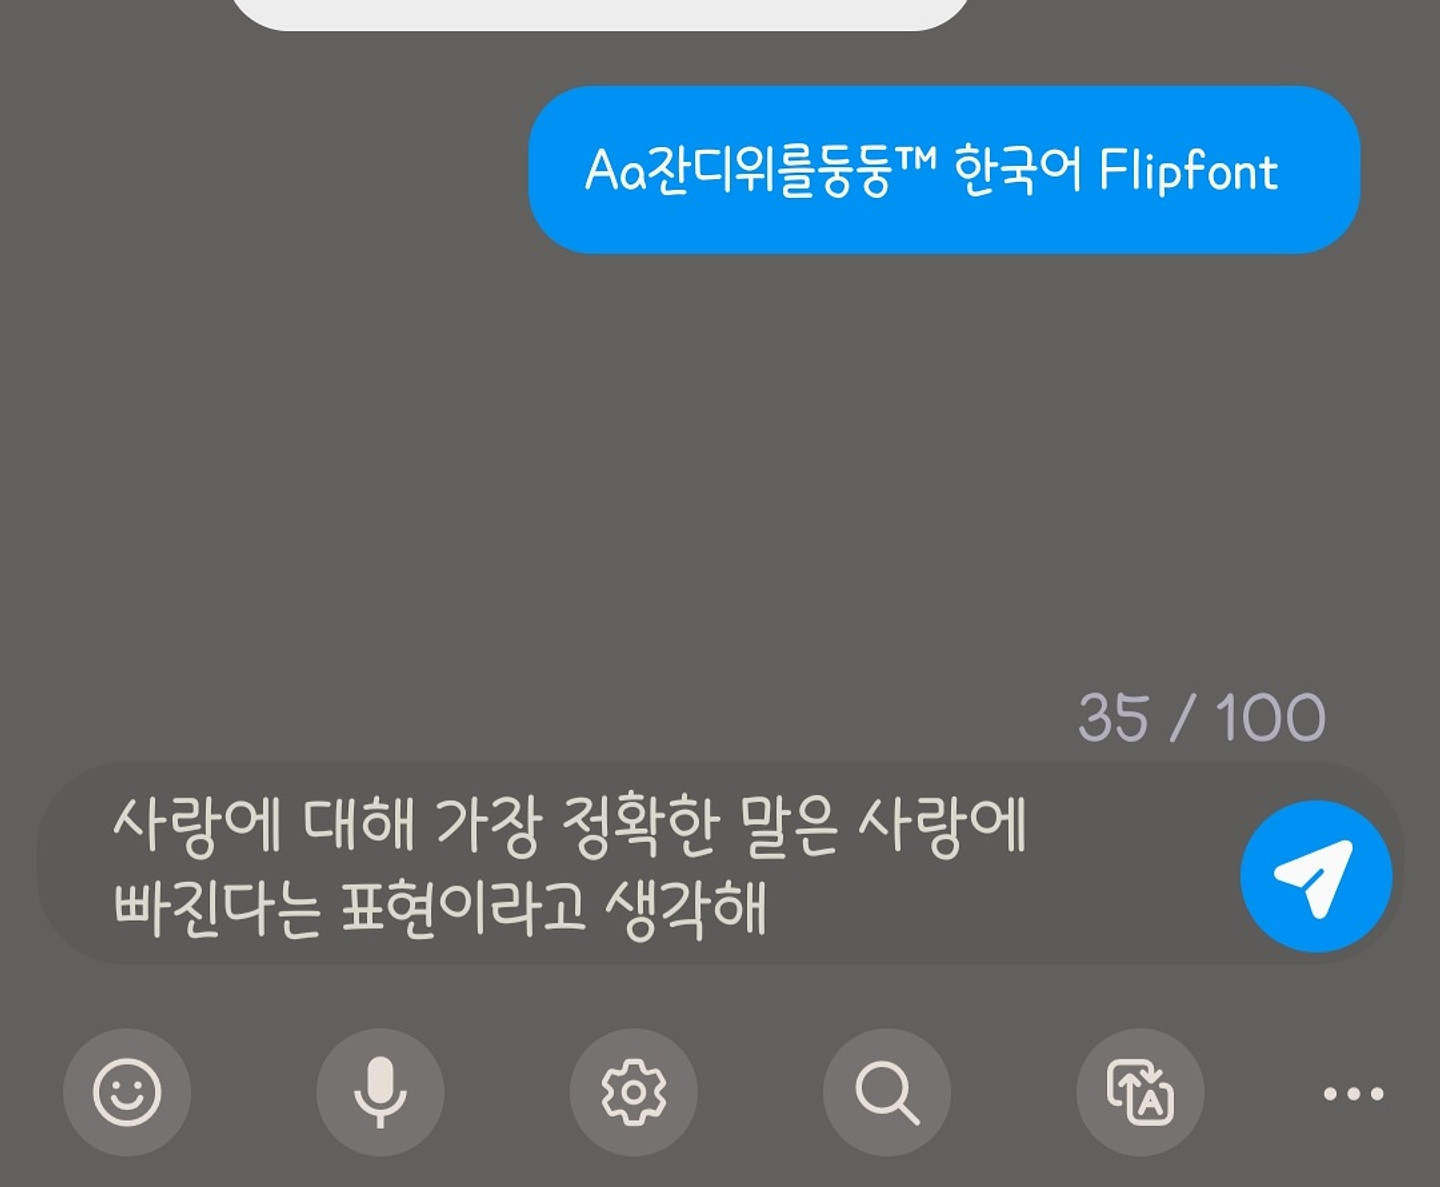The image size is (1440, 1187).
Task: Select the blue Flipfont message bubble
Action: point(944,169)
